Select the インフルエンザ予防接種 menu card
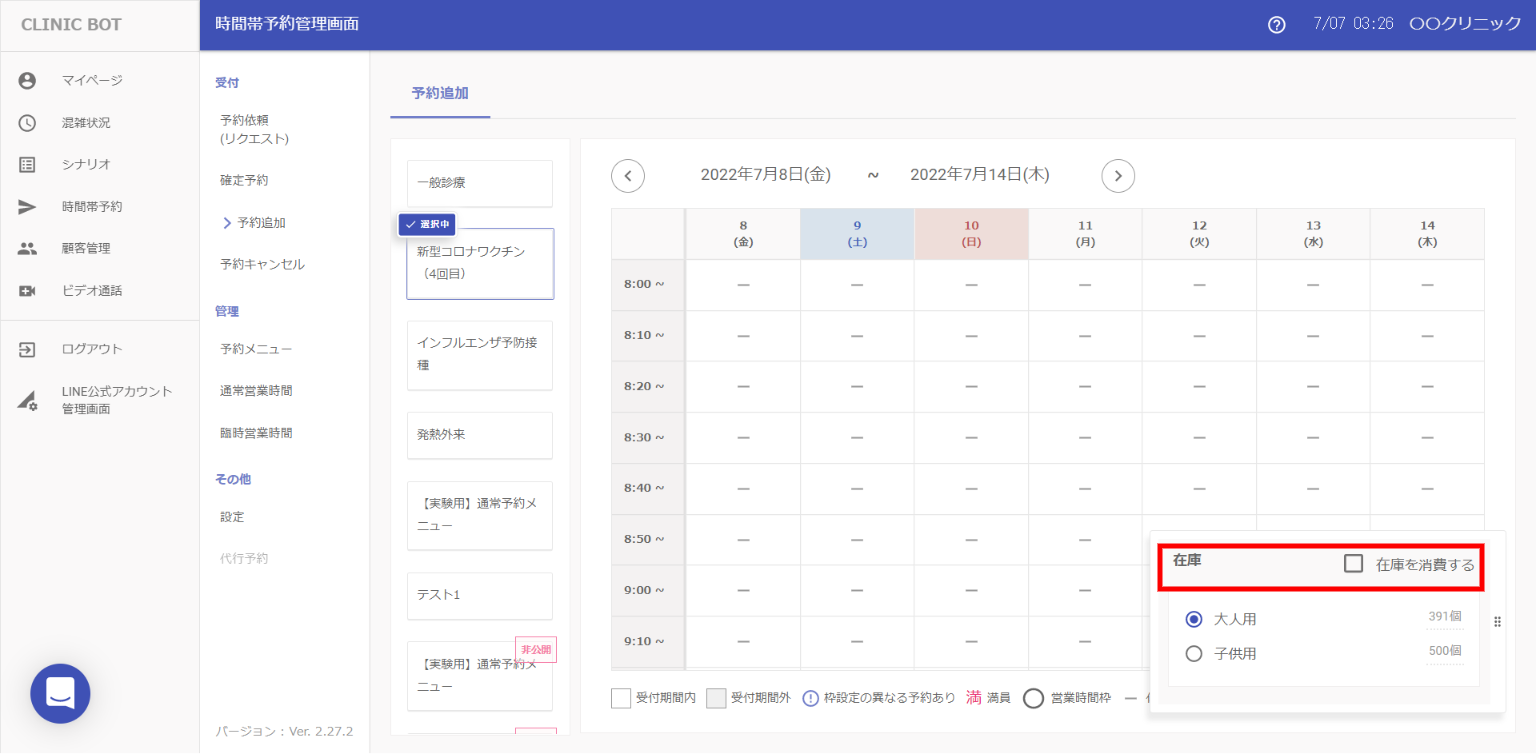The width and height of the screenshot is (1536, 754). (480, 355)
